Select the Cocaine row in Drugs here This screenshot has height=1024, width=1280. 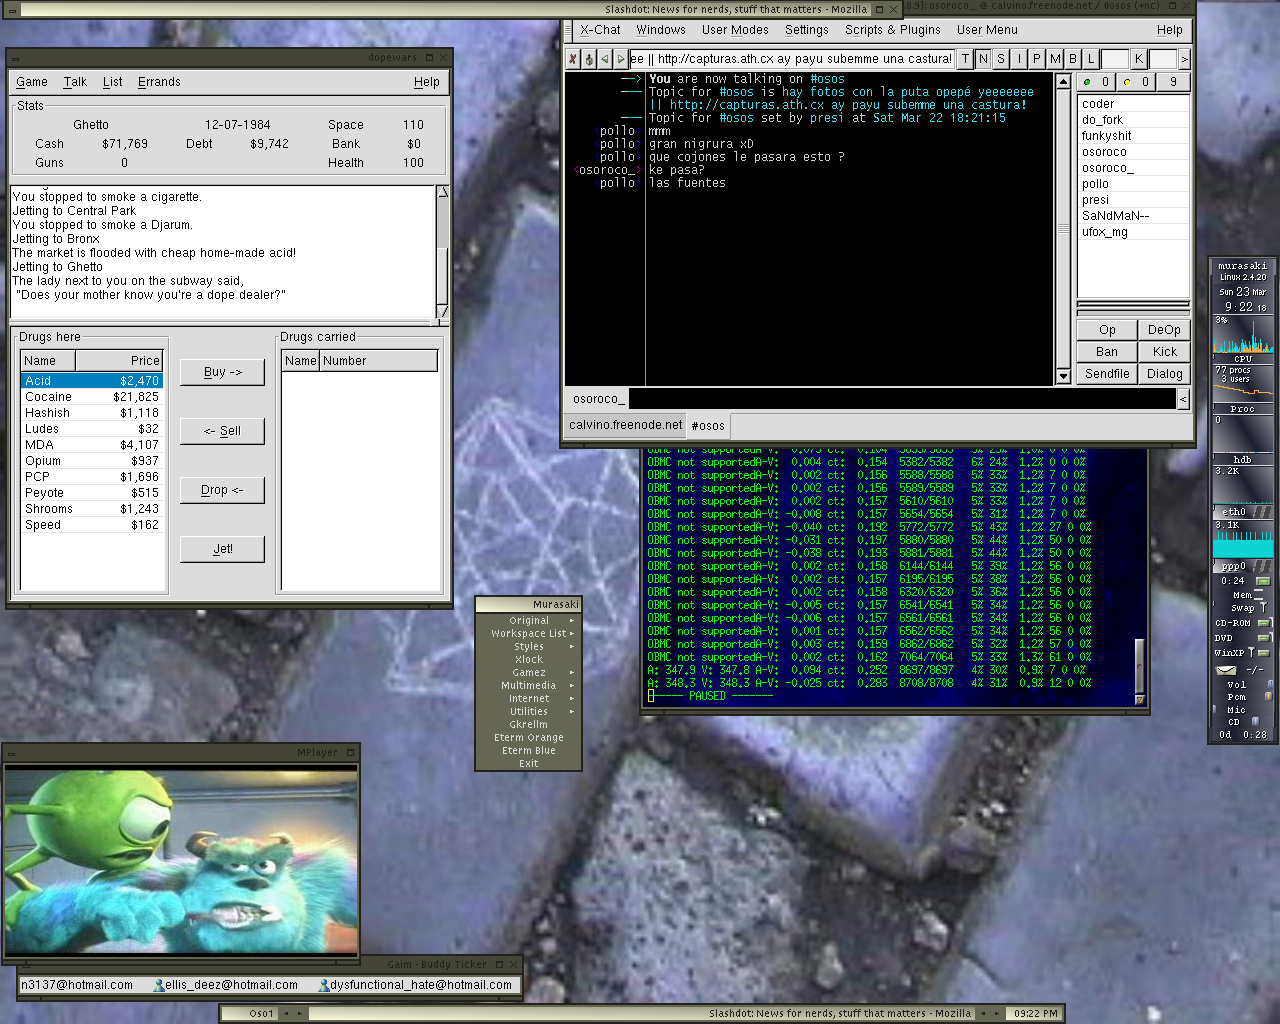coord(92,397)
